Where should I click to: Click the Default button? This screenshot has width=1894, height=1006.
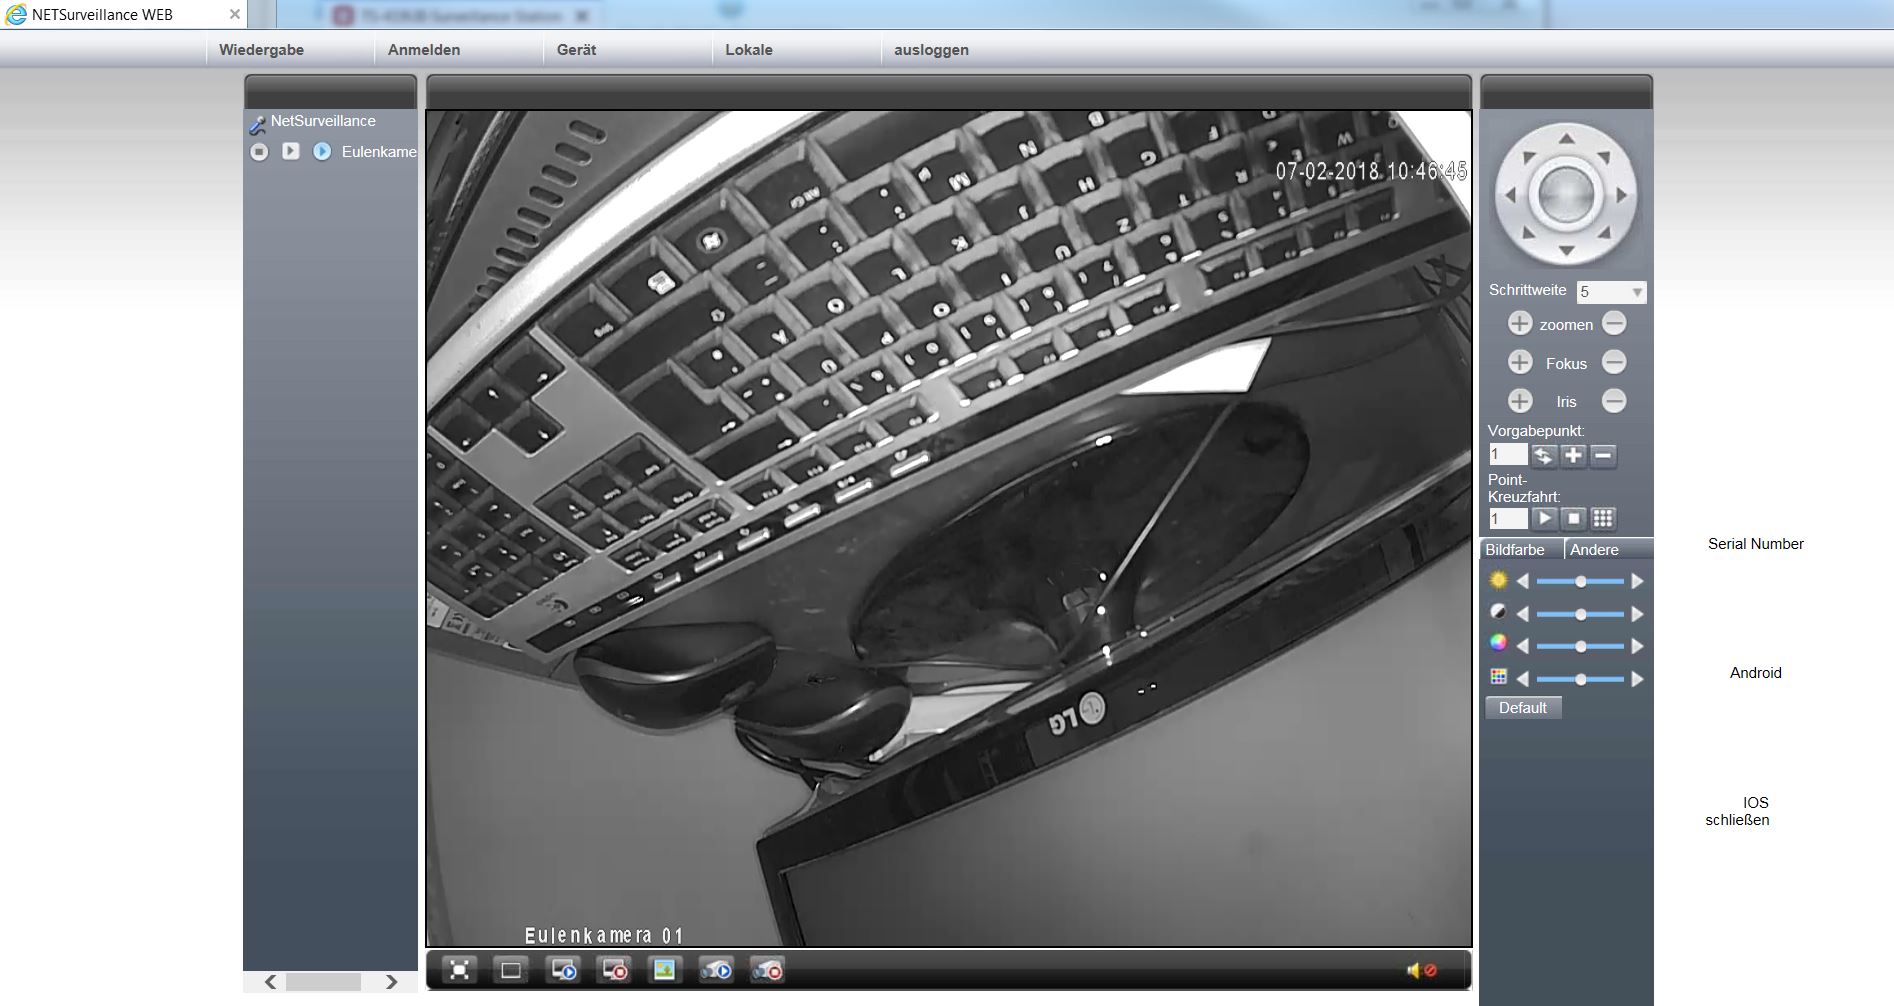(1522, 708)
